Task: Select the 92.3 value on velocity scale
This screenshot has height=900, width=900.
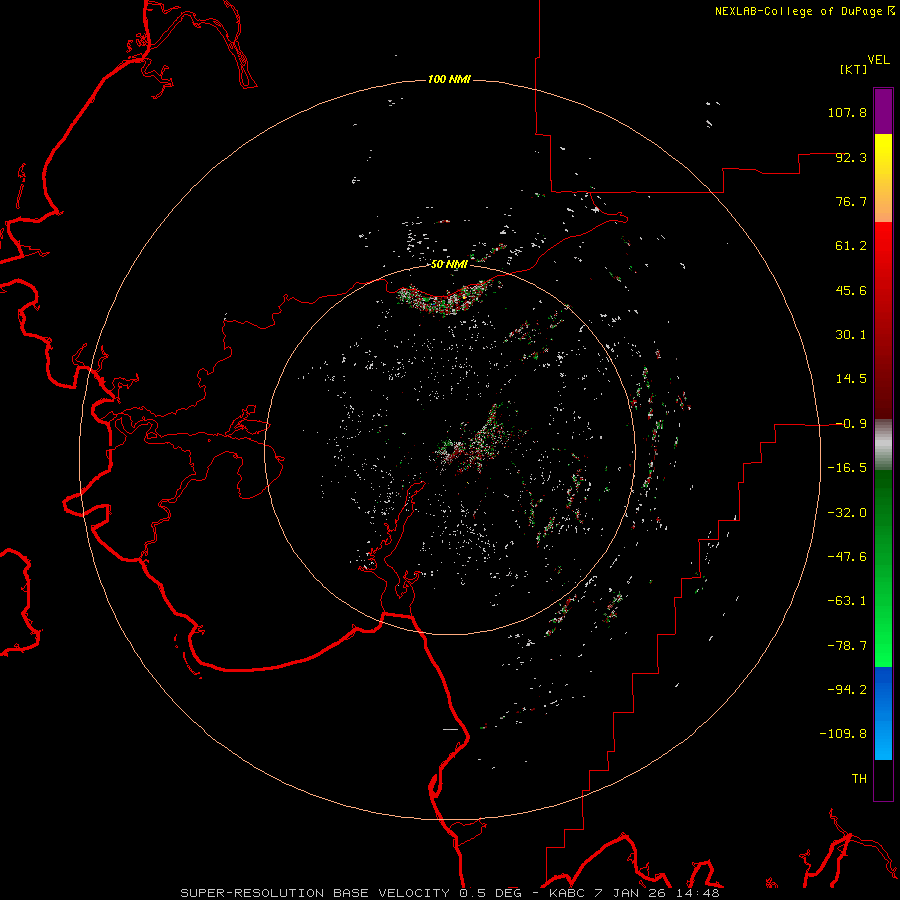Action: click(851, 157)
